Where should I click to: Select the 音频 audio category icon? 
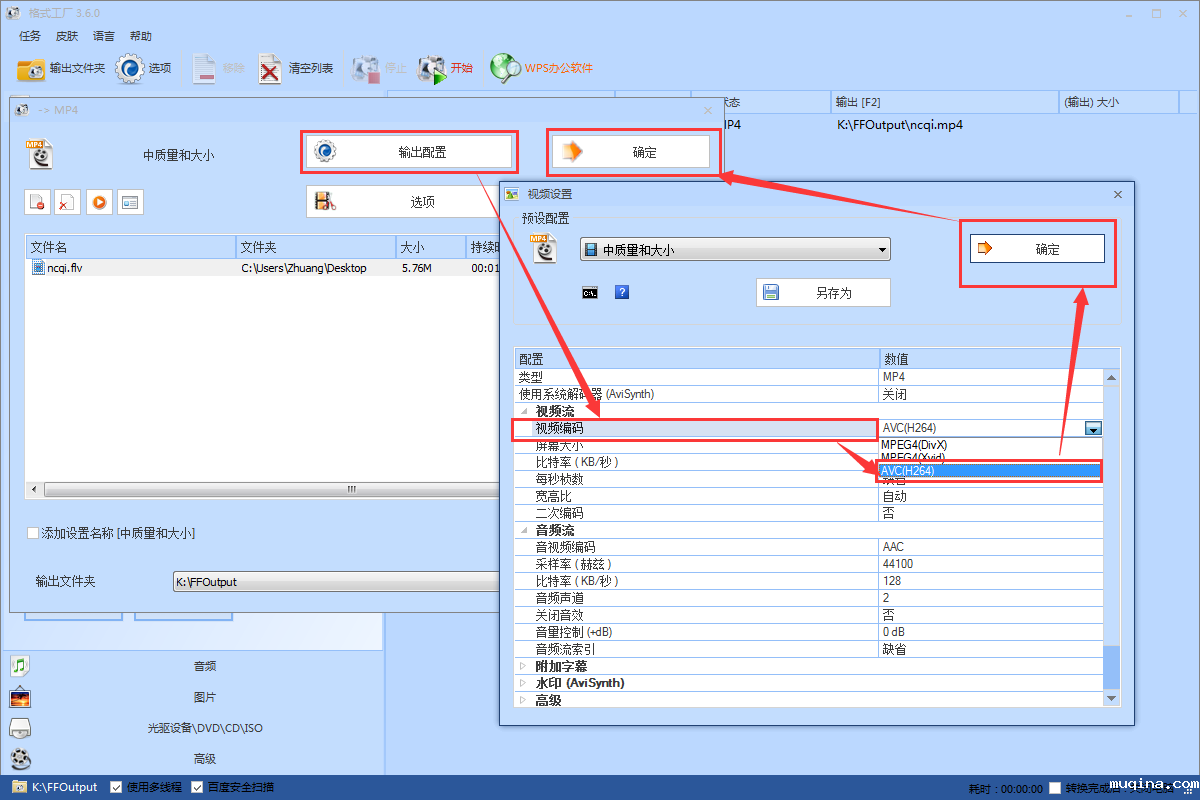coord(21,666)
